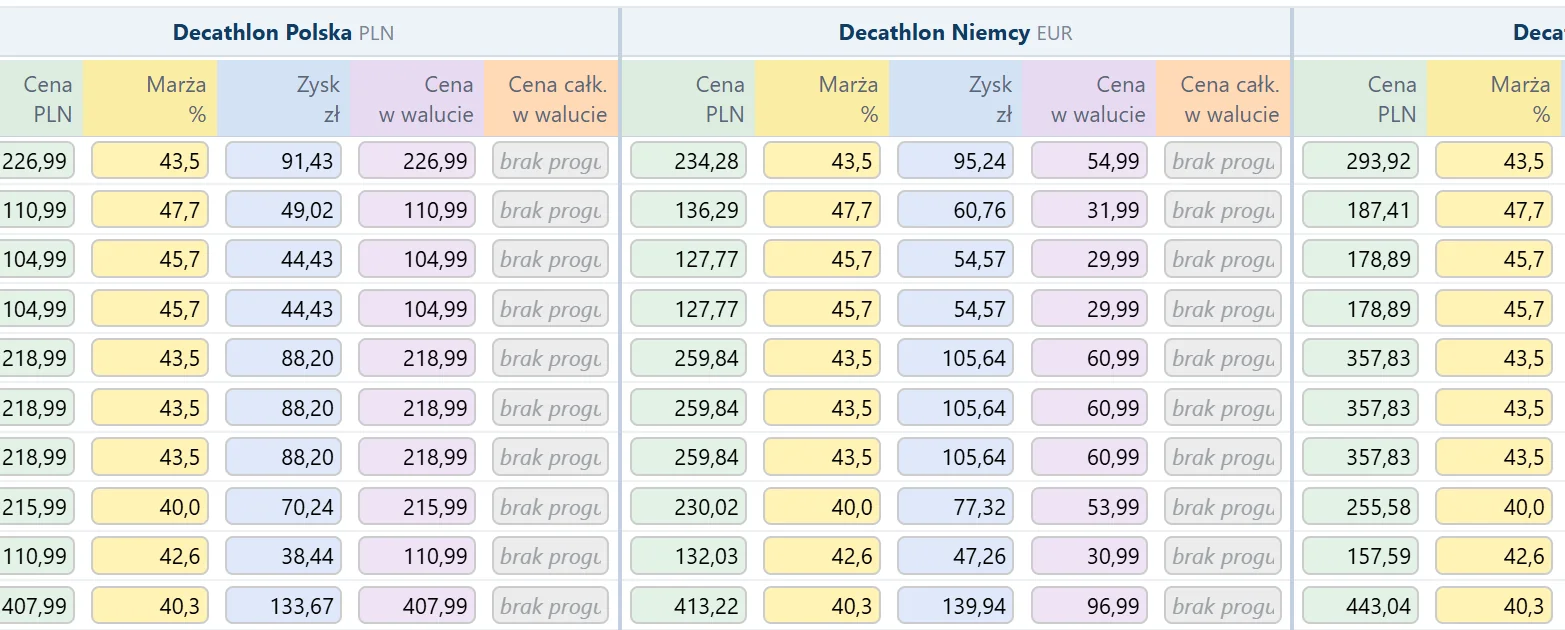Select Zysk zł column header under Decathlon Polska
The height and width of the screenshot is (630, 1565).
coord(284,99)
